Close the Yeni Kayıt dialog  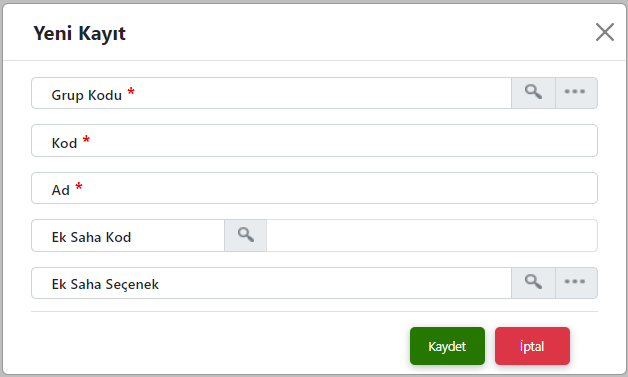point(605,32)
